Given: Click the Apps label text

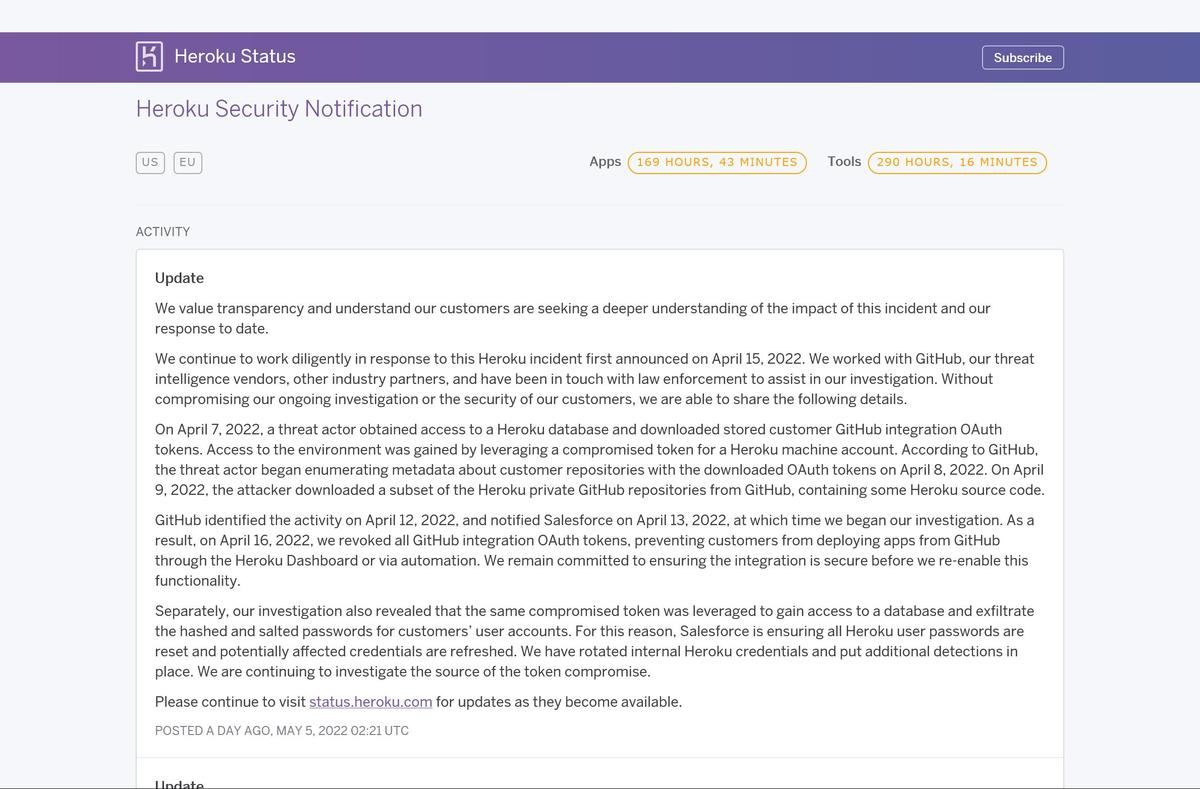Looking at the screenshot, I should coord(605,161).
